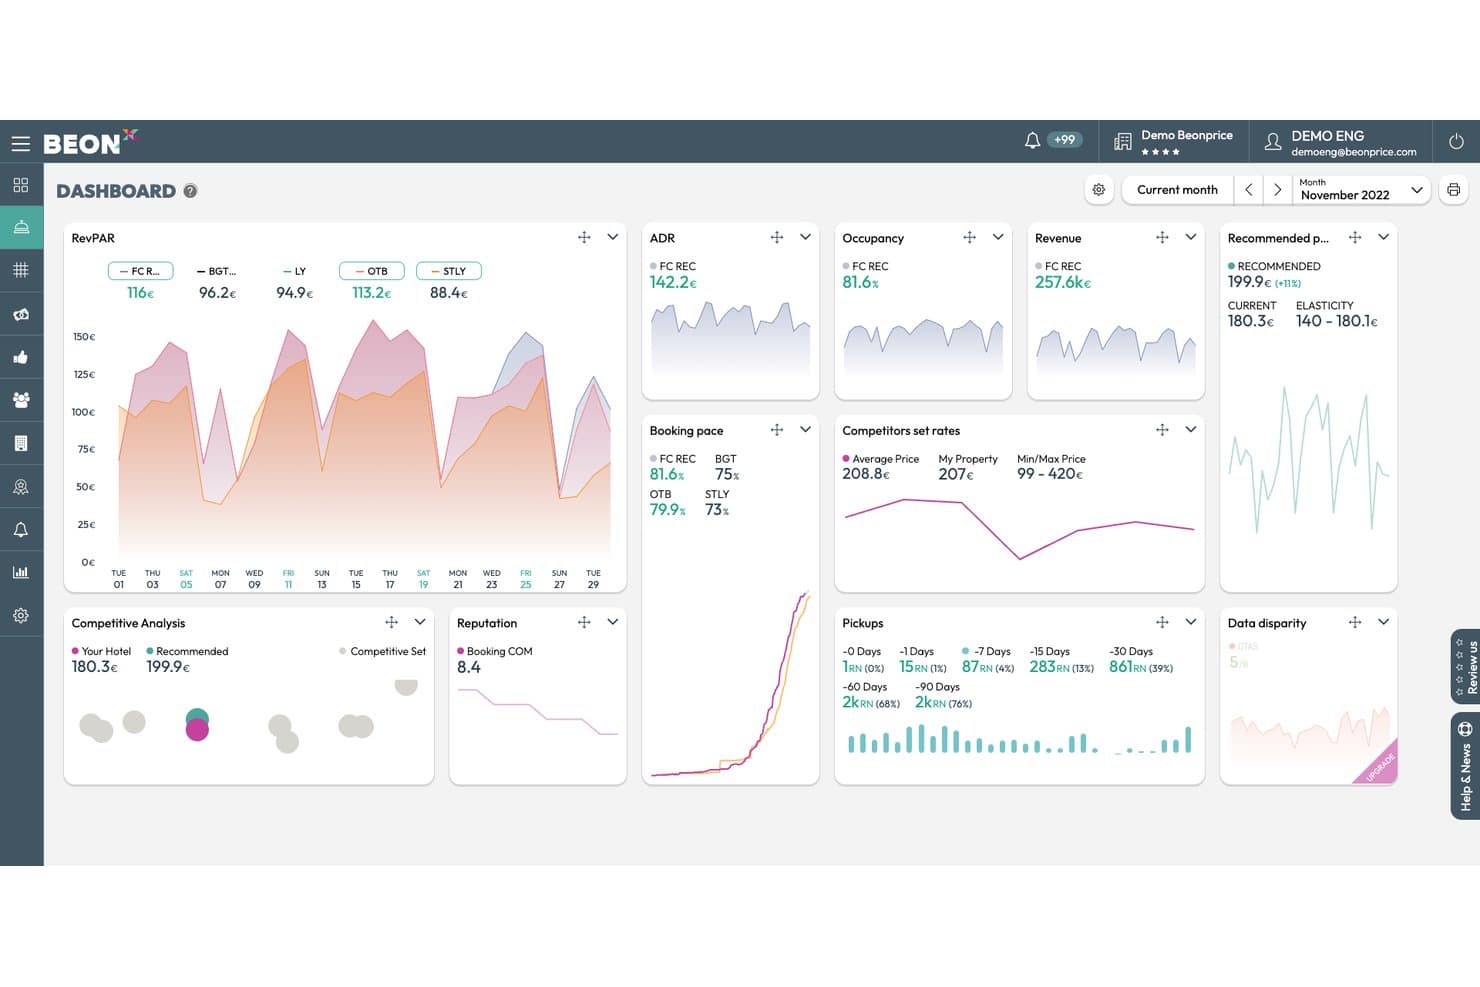Click the Current month button
This screenshot has height=987, width=1480.
(1177, 190)
